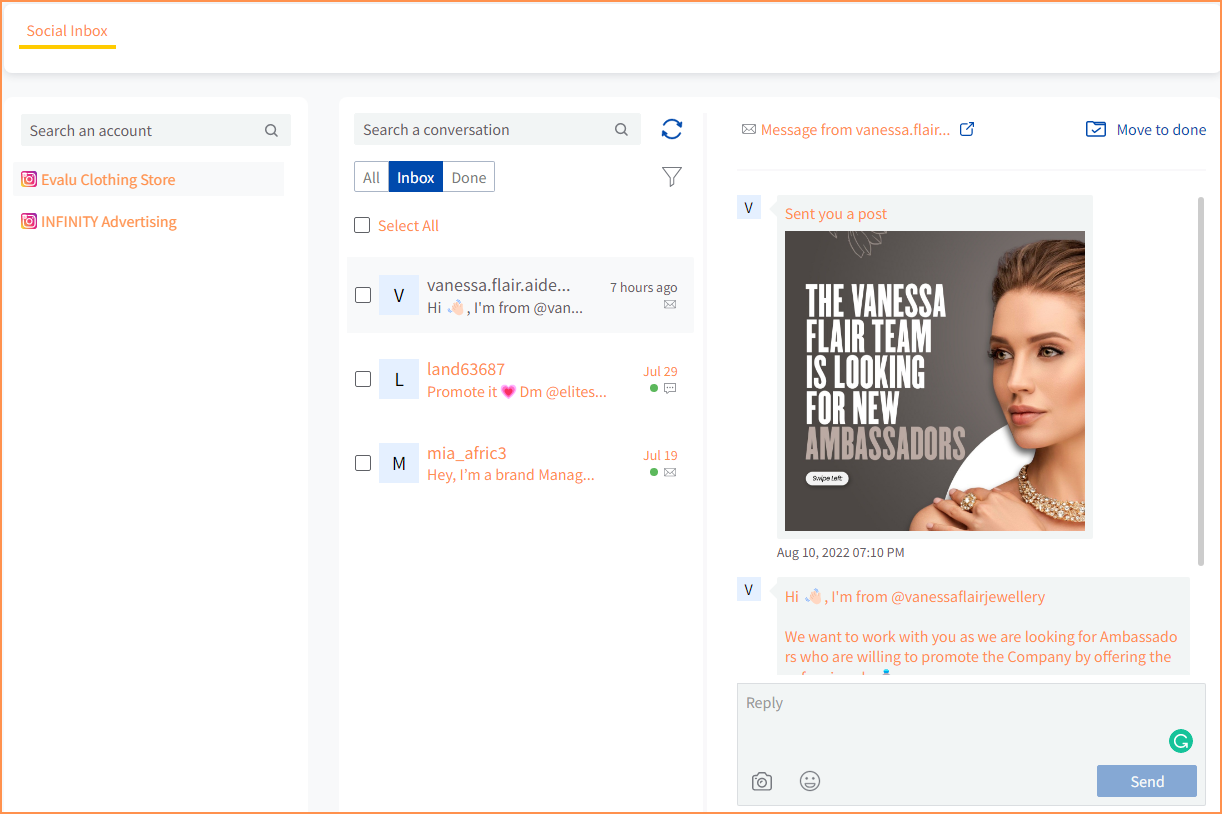Click the magnifier in the account search bar
Viewport: 1222px width, 814px height.
tap(271, 130)
